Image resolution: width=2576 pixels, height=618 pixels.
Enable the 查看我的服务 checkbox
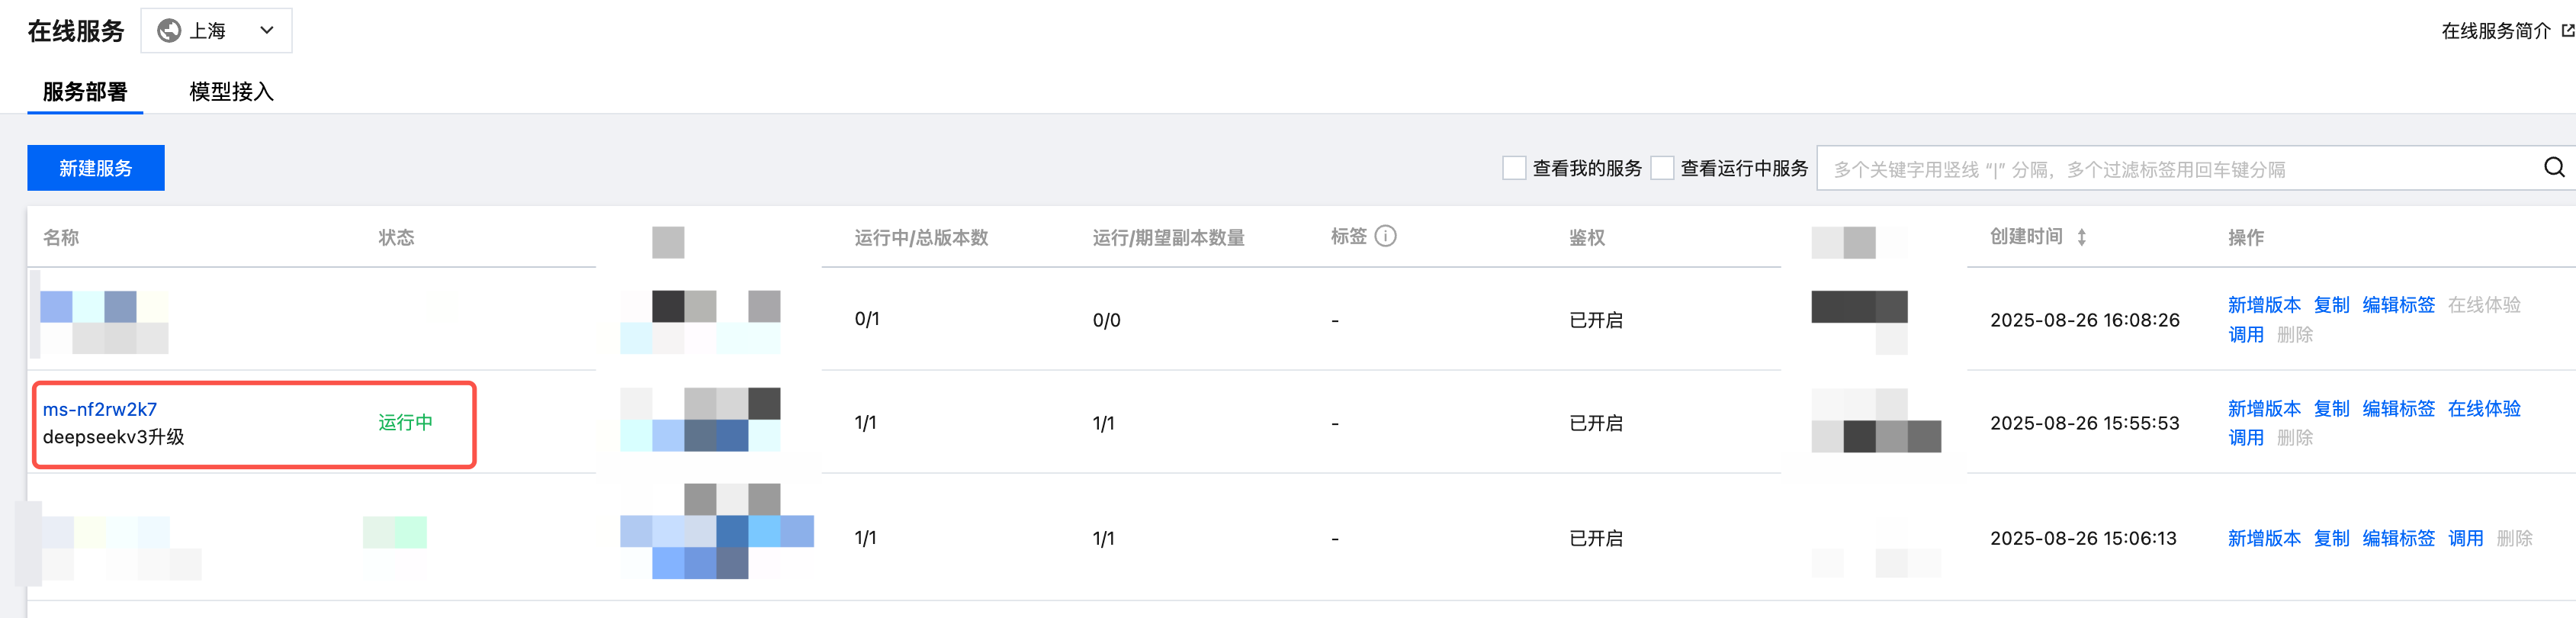click(1514, 168)
